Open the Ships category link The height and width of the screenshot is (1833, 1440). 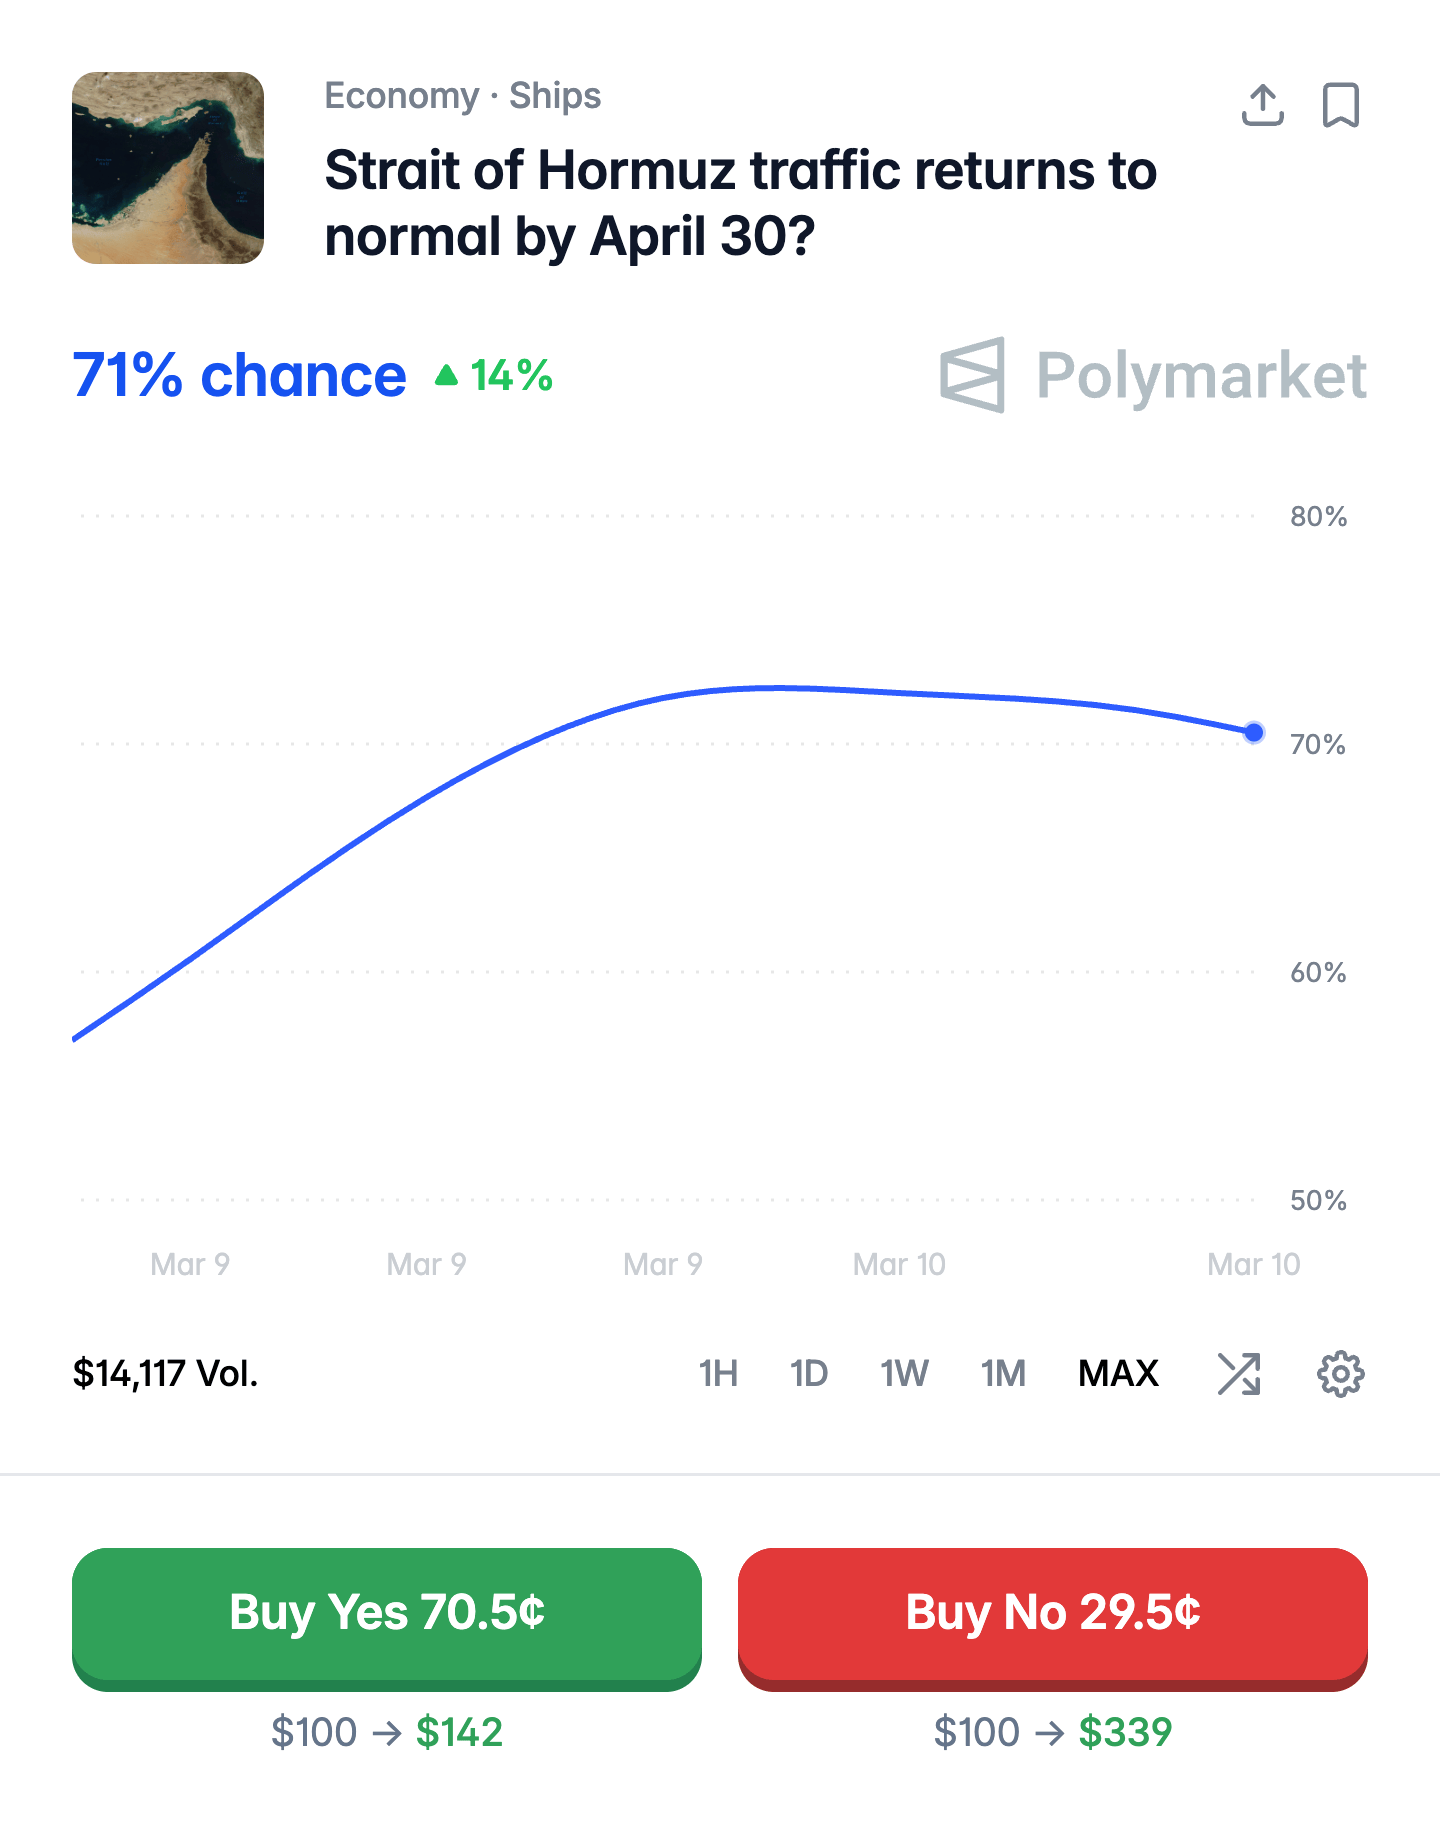(x=555, y=96)
